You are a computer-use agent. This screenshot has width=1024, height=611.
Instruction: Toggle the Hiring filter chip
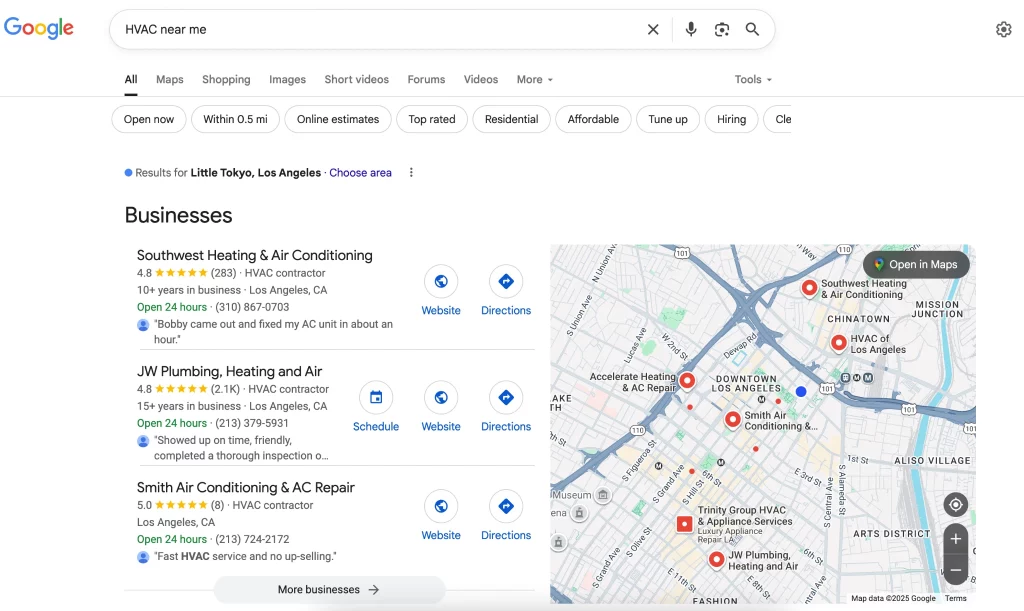click(x=731, y=119)
